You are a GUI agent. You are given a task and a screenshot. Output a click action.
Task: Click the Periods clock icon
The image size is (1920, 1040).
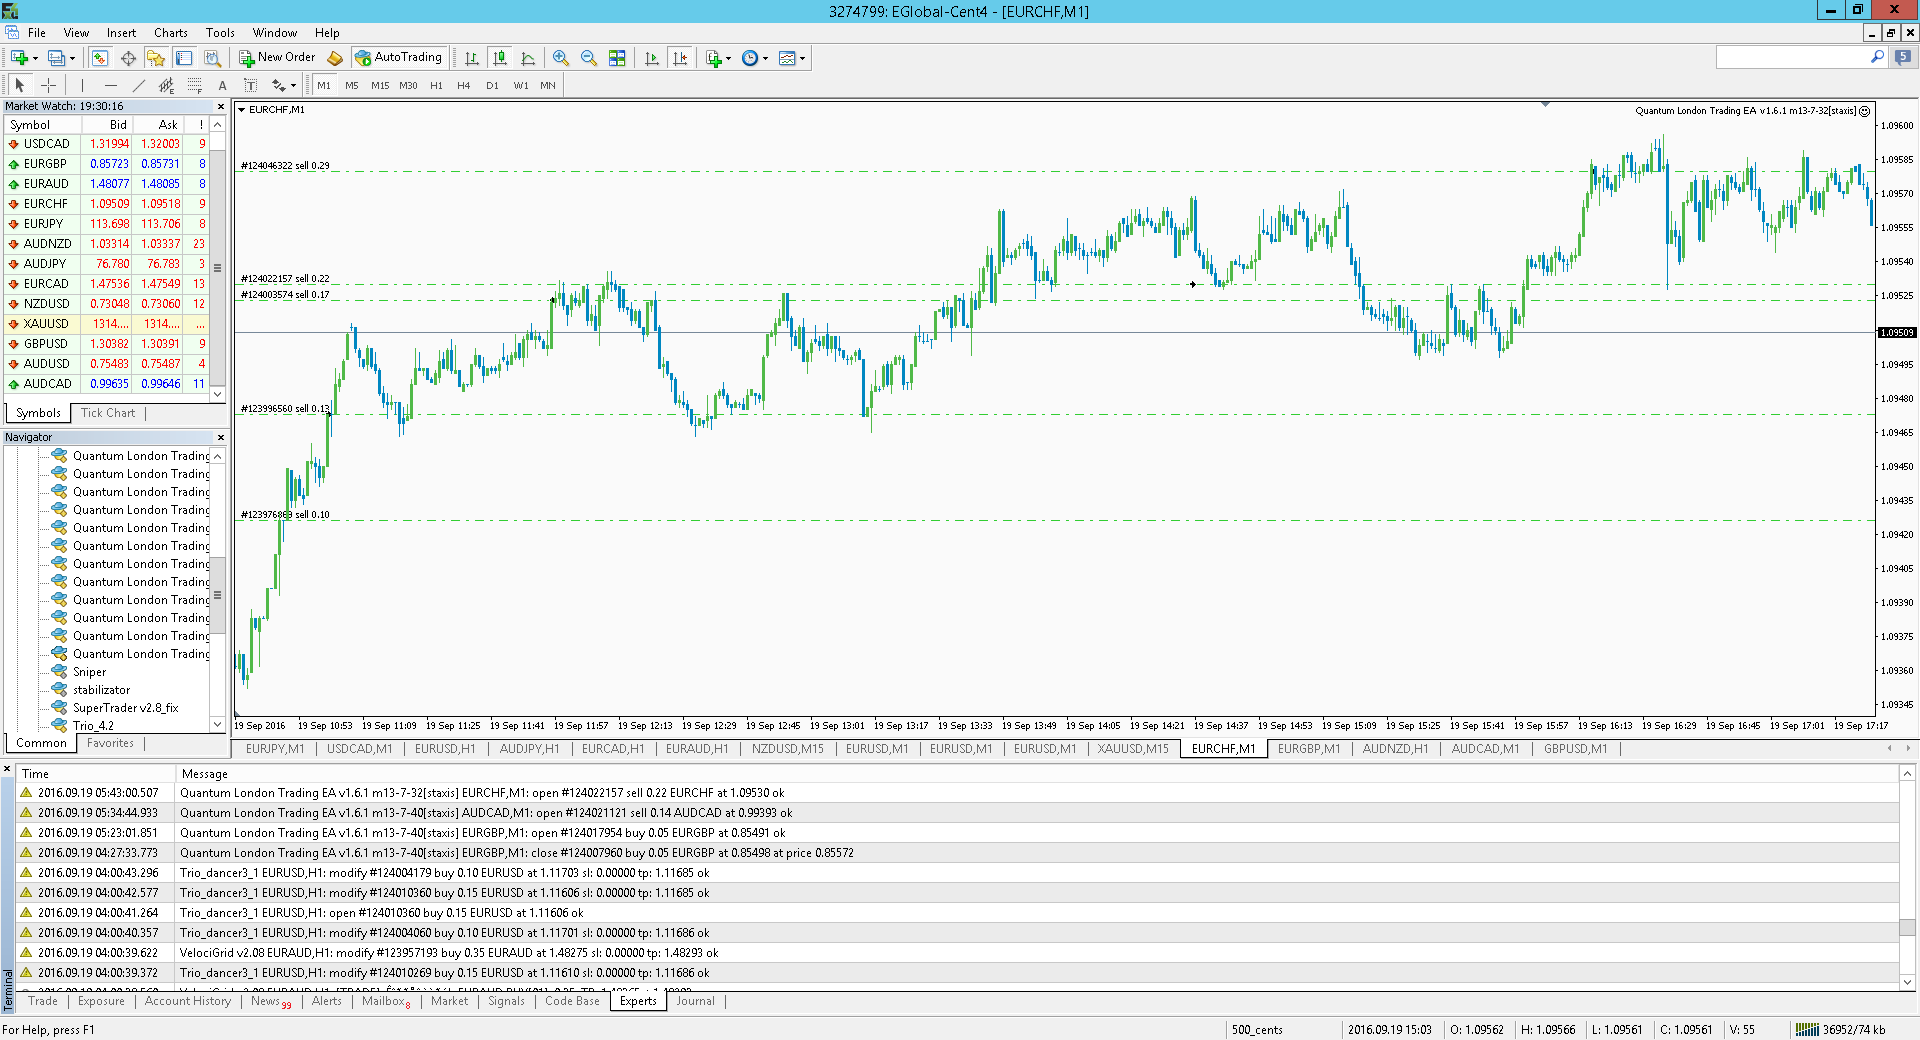pyautogui.click(x=750, y=58)
